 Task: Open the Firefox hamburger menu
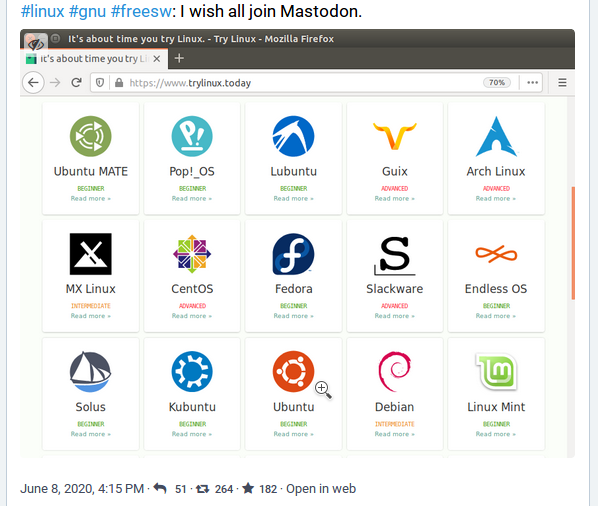point(562,83)
